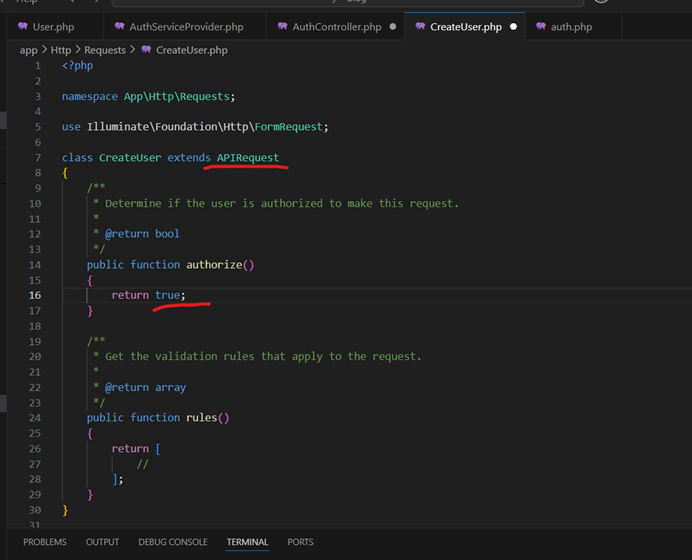Click the PHP icon on AuthServiceProvider.php tab
The image size is (692, 560).
tap(119, 26)
